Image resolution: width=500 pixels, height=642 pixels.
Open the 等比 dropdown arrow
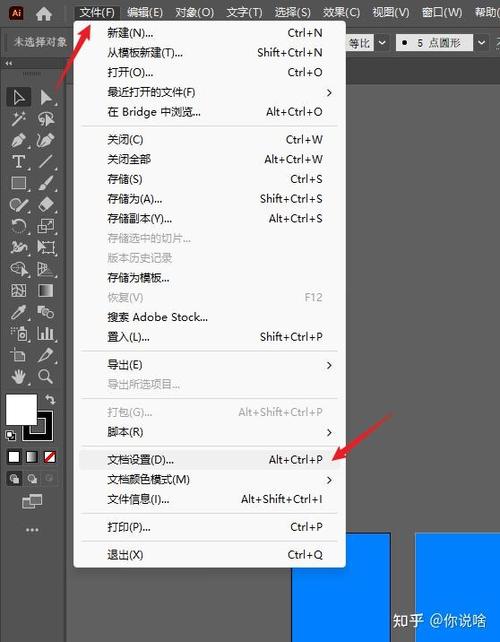(382, 43)
